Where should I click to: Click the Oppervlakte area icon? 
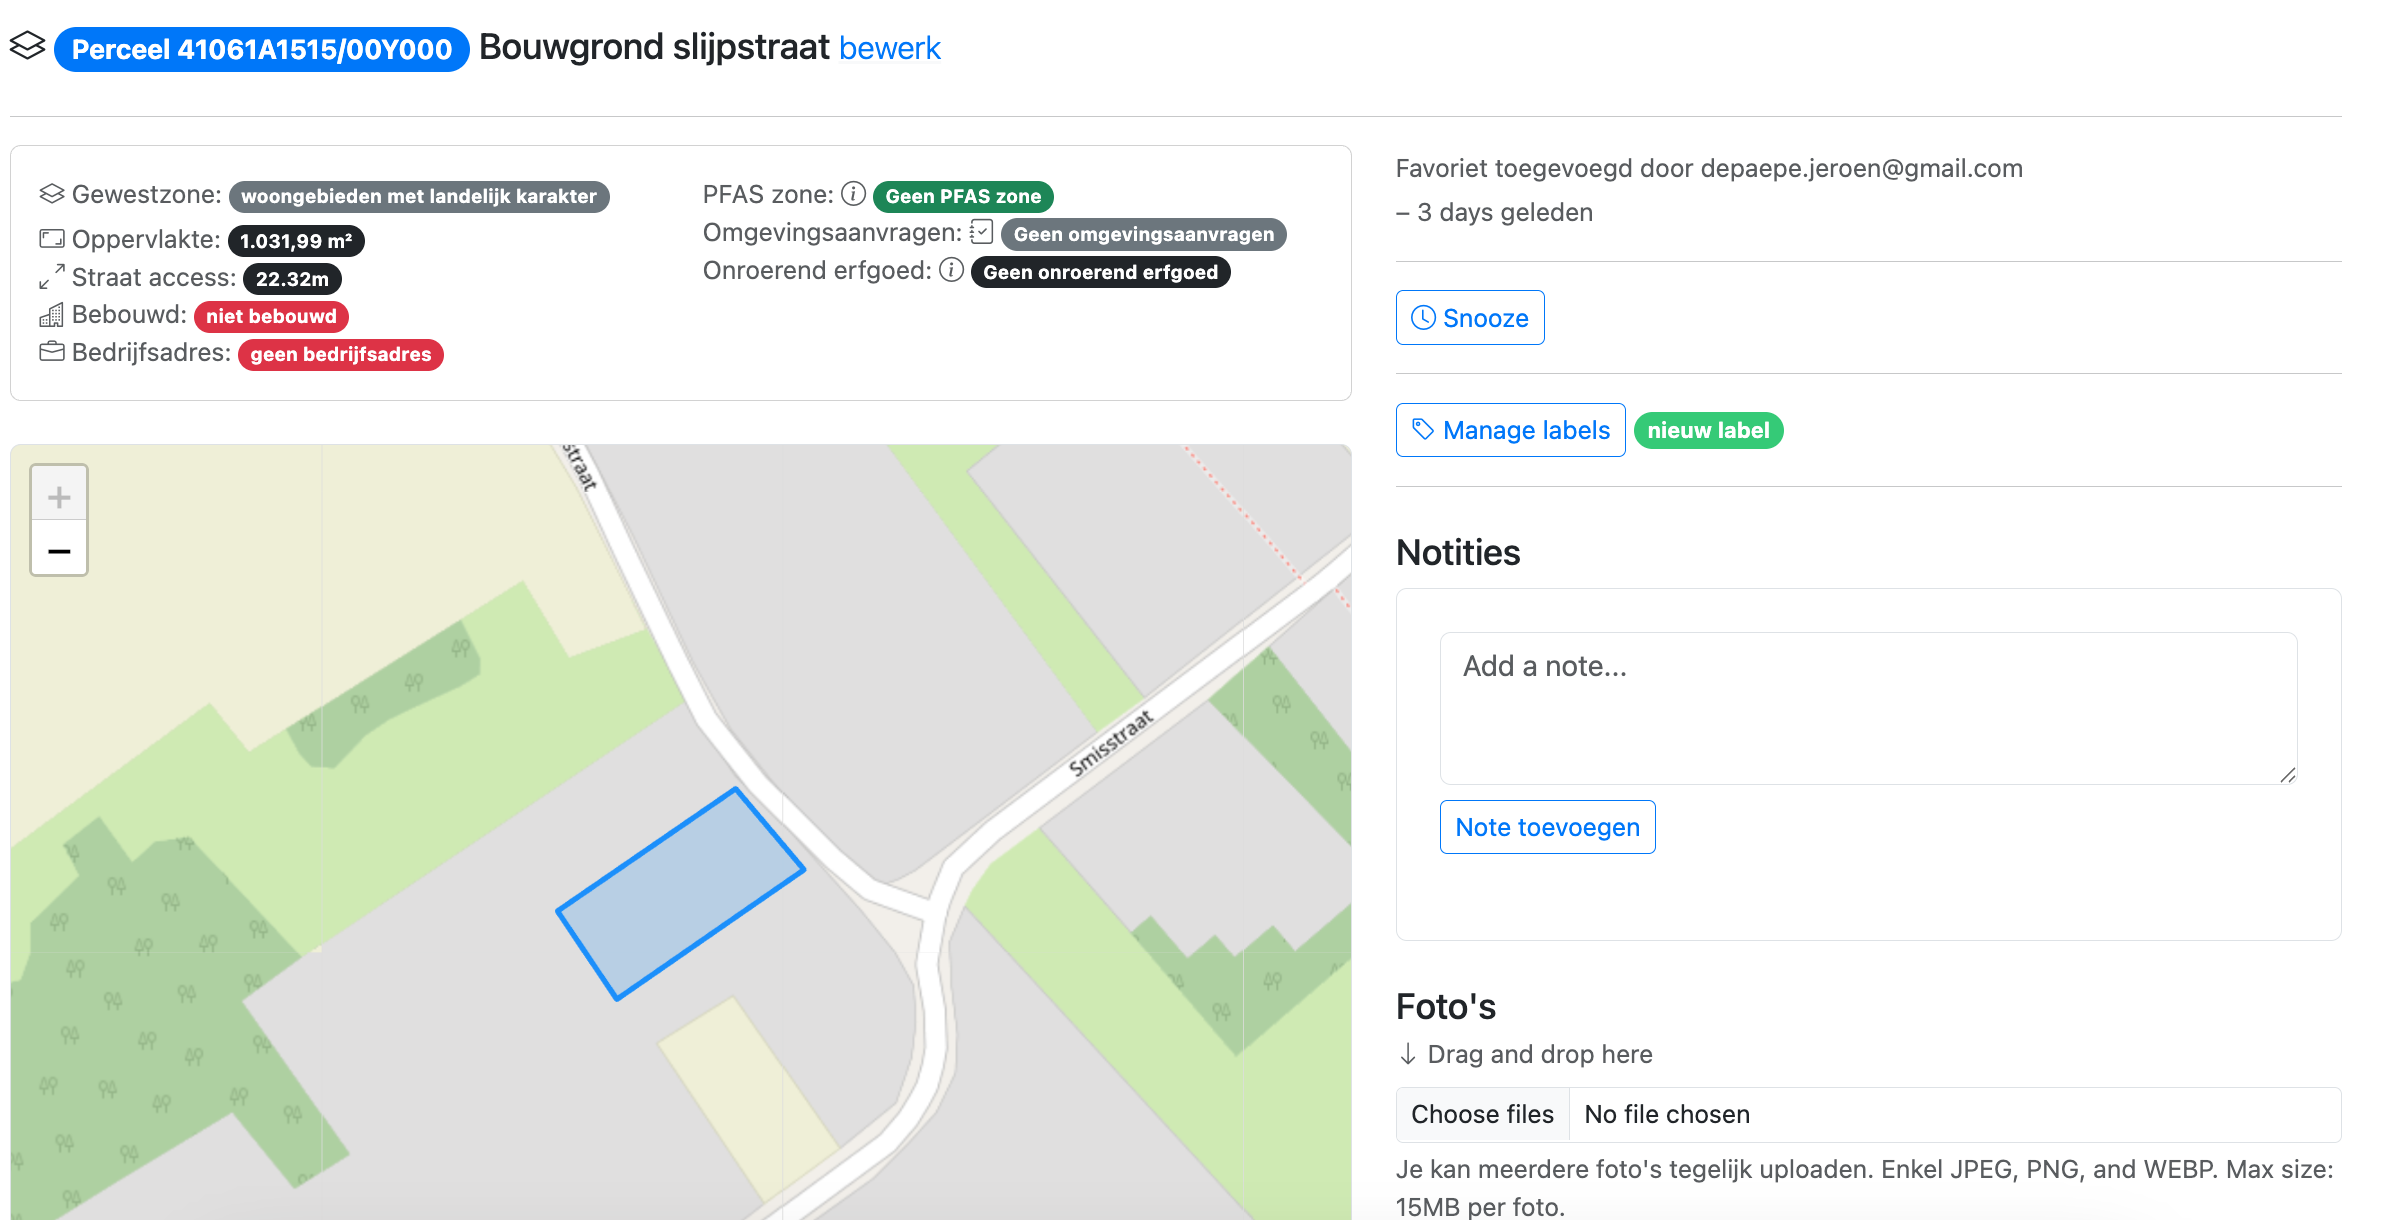click(x=52, y=239)
